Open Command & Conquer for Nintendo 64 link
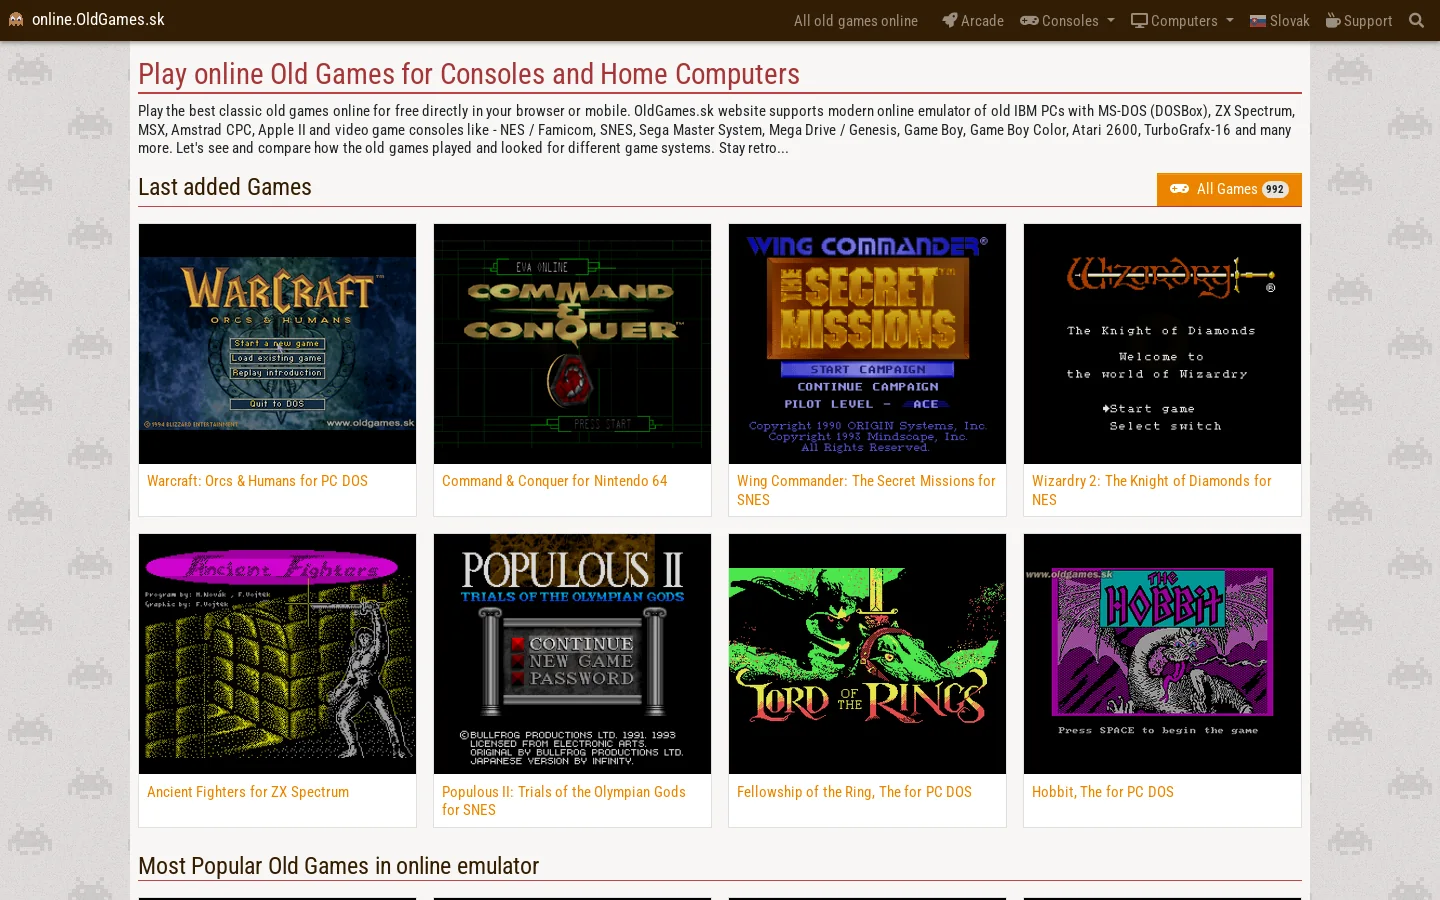The width and height of the screenshot is (1440, 900). coord(554,481)
